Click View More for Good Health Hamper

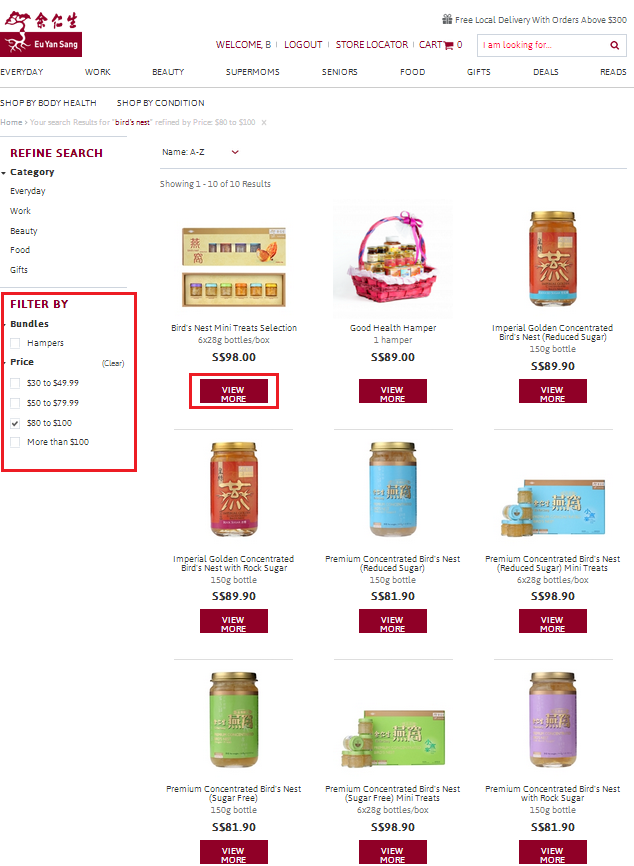(x=393, y=391)
